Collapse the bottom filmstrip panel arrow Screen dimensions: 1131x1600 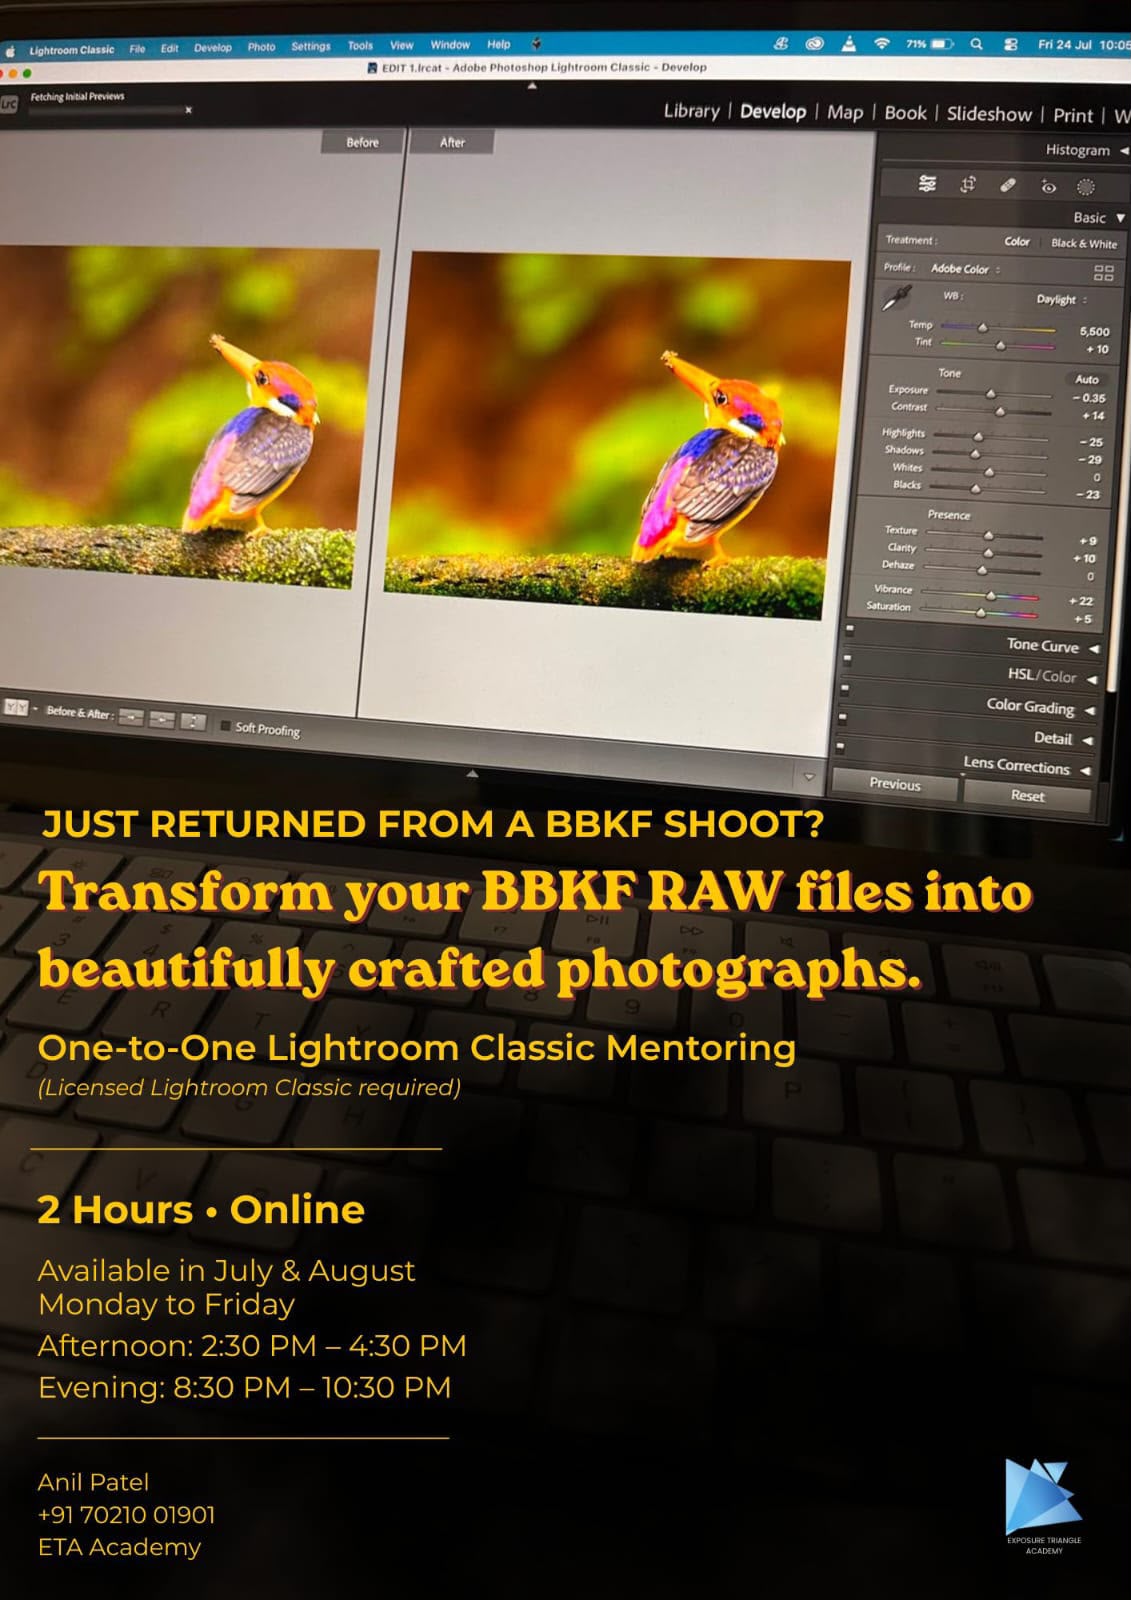tap(472, 773)
